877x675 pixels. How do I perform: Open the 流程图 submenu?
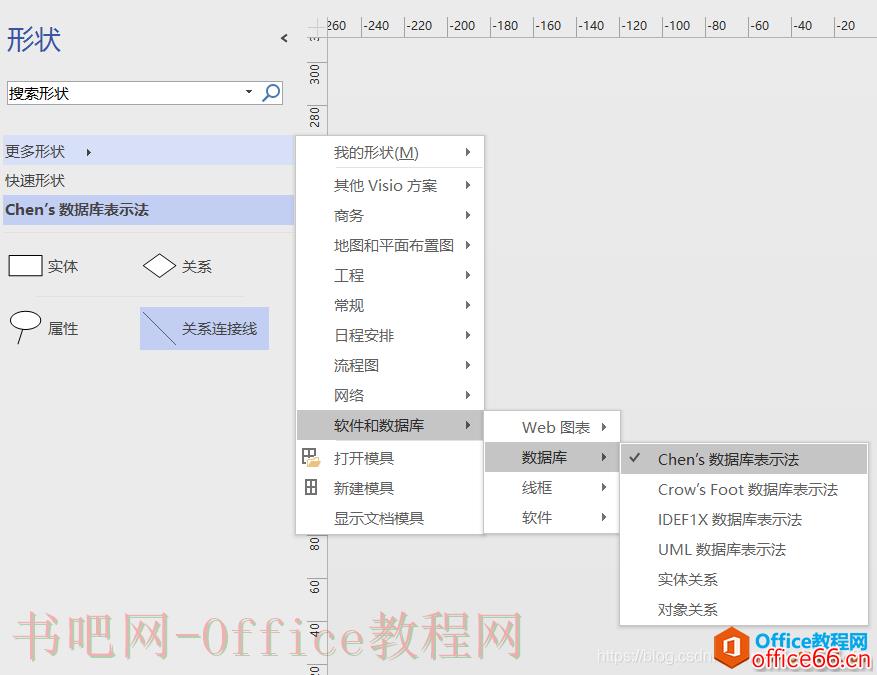pyautogui.click(x=389, y=365)
